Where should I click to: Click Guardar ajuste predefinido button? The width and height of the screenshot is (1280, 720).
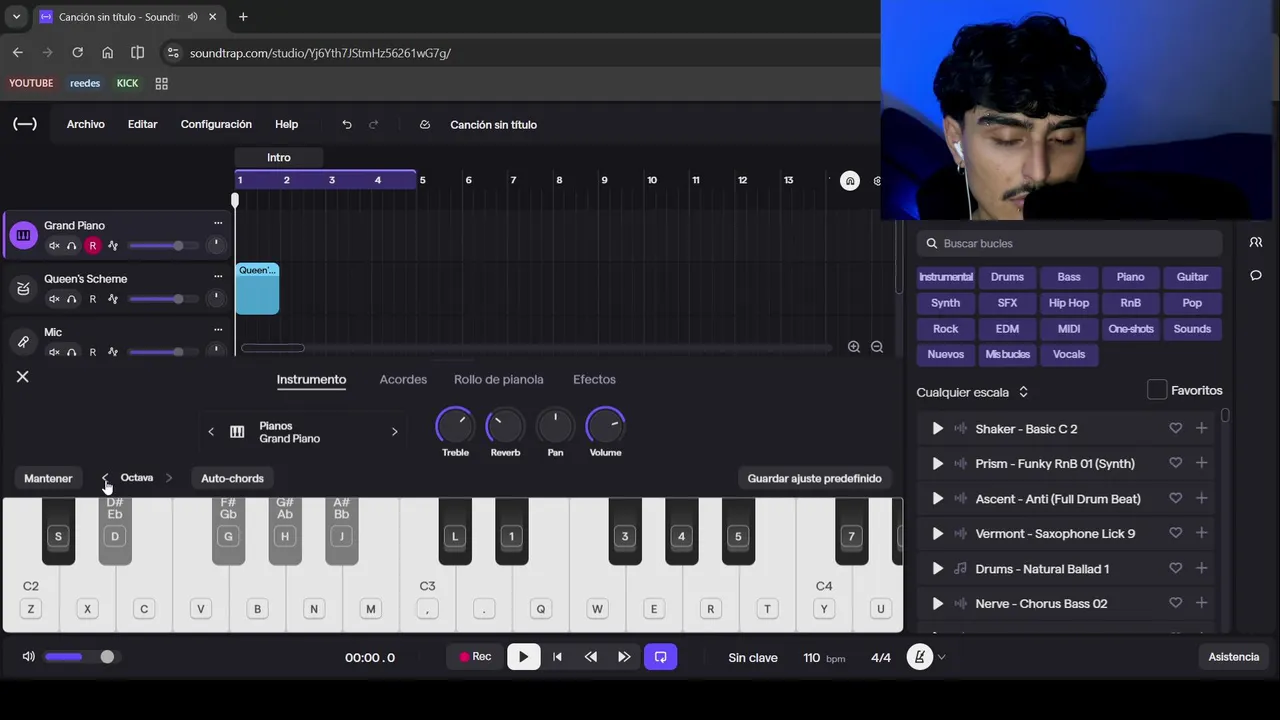pyautogui.click(x=815, y=478)
